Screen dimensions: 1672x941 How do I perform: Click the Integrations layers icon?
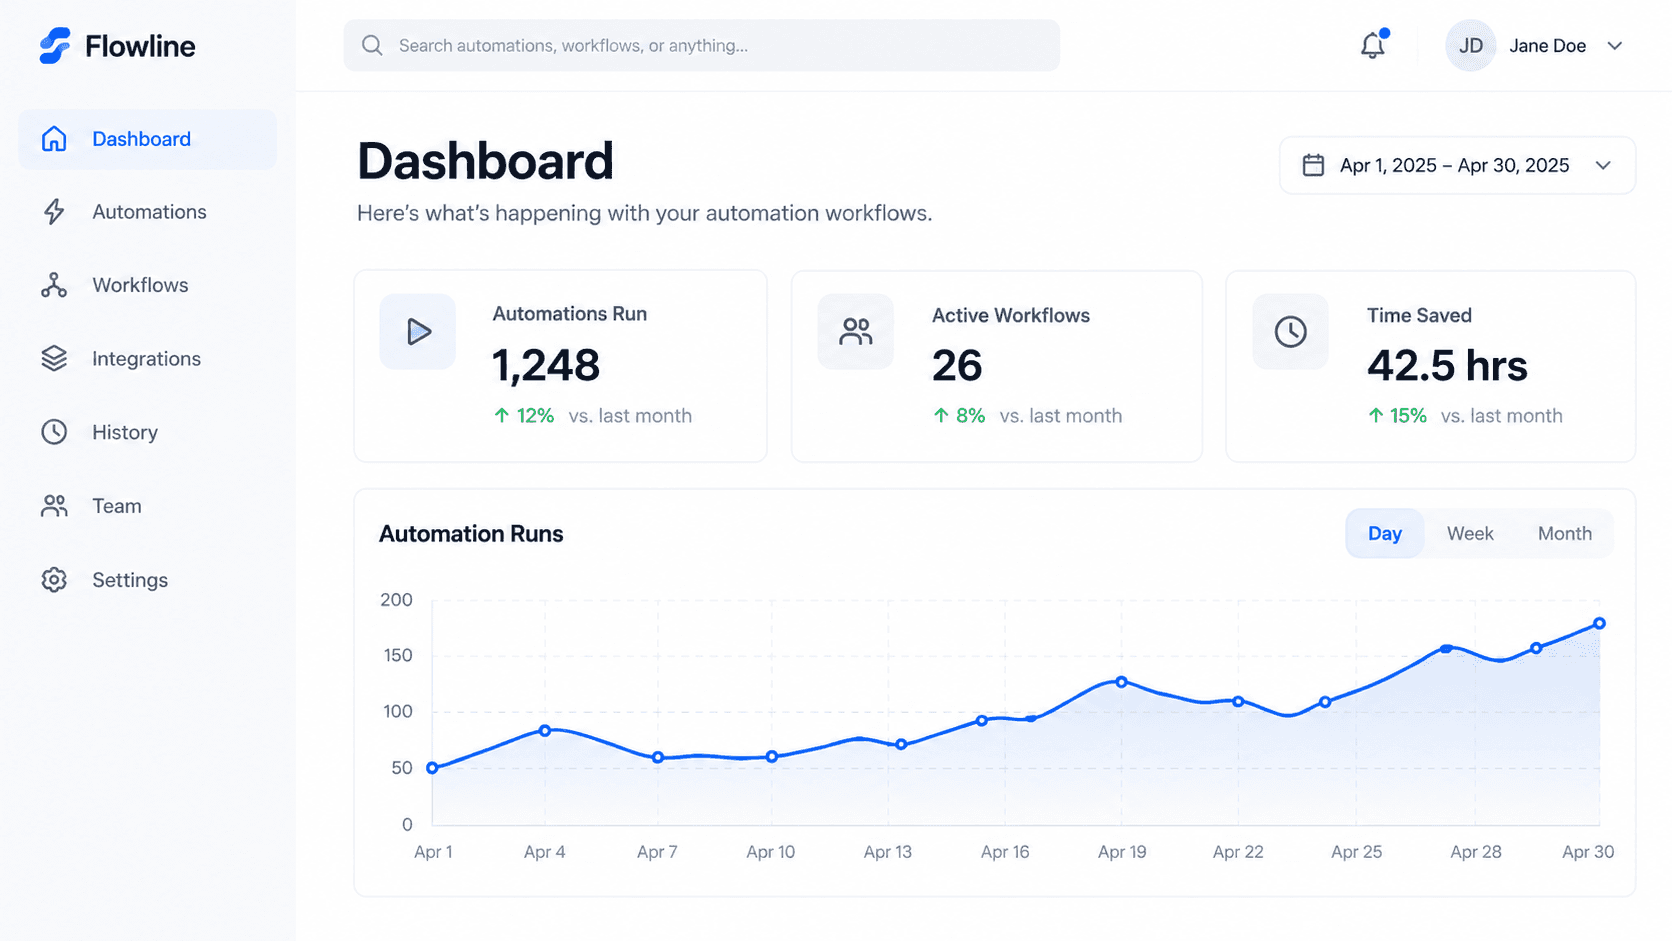point(54,358)
